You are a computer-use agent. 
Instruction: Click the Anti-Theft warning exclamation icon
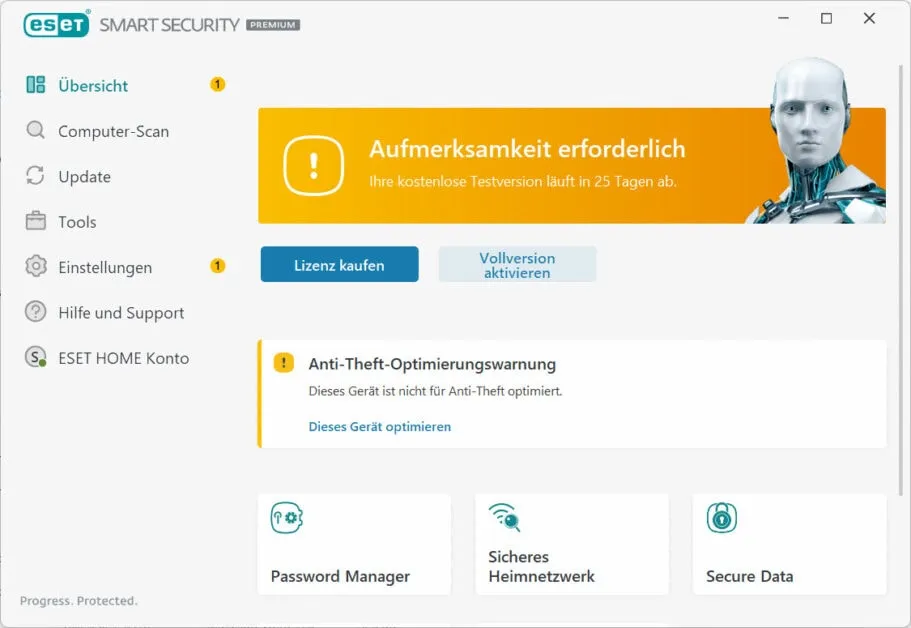[283, 364]
